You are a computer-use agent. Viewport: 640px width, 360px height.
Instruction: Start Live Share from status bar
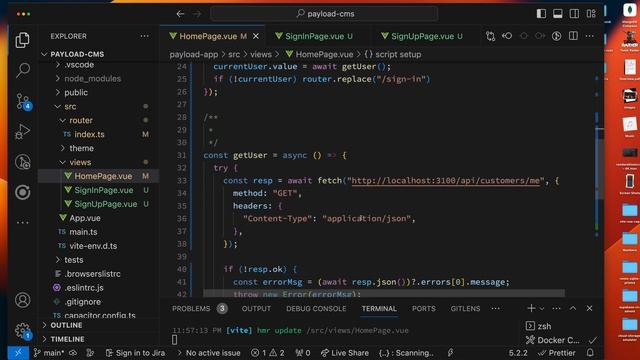click(x=345, y=353)
